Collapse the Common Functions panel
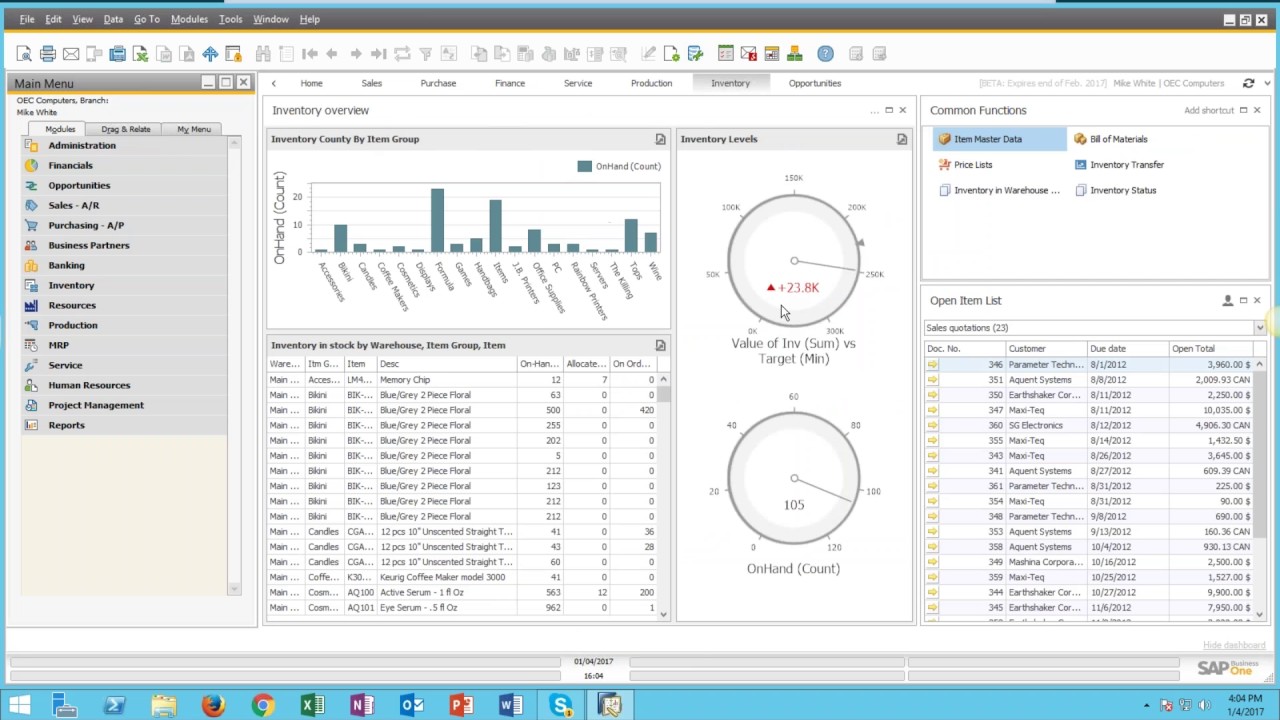 click(x=1243, y=110)
